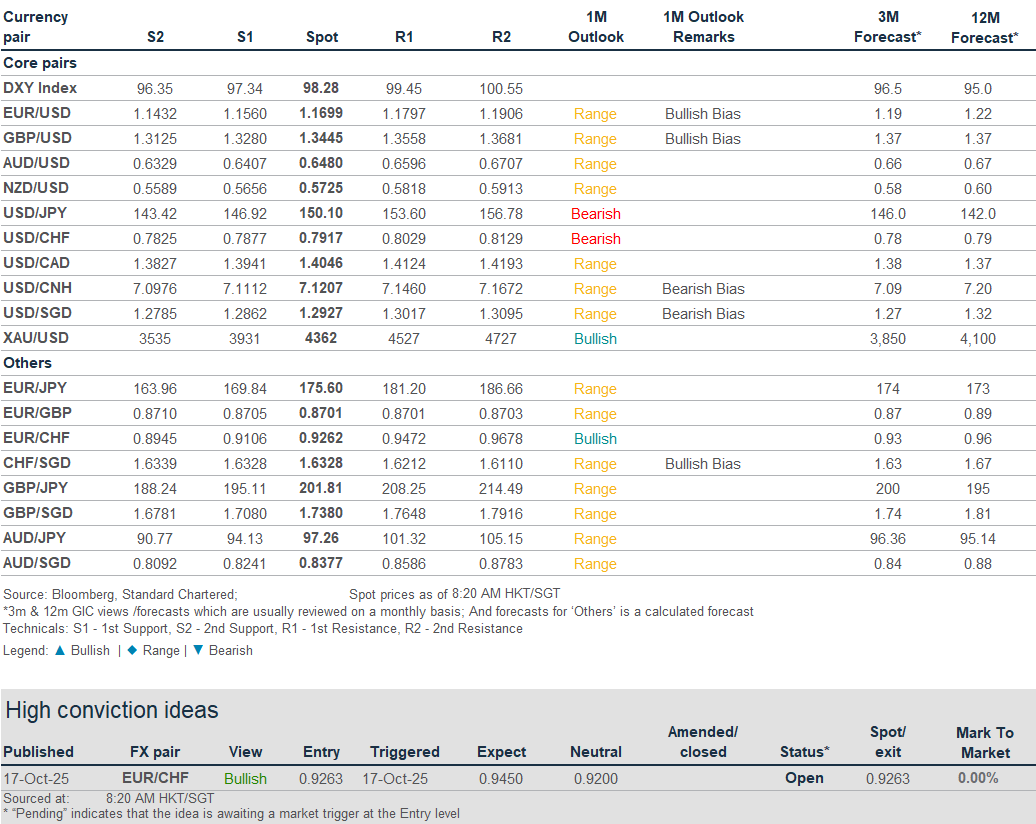Select the EUR/USD currency pair label
1036x824 pixels.
tap(37, 113)
